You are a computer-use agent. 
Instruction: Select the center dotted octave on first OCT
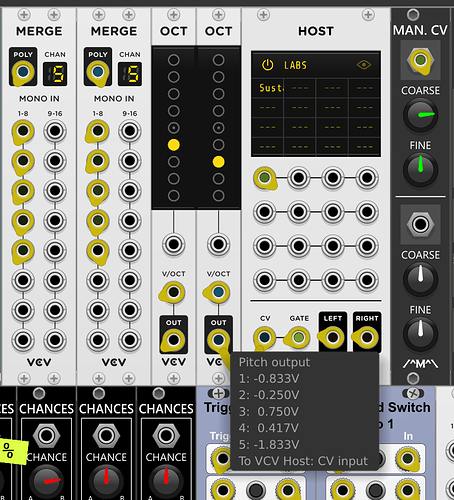[x=174, y=128]
